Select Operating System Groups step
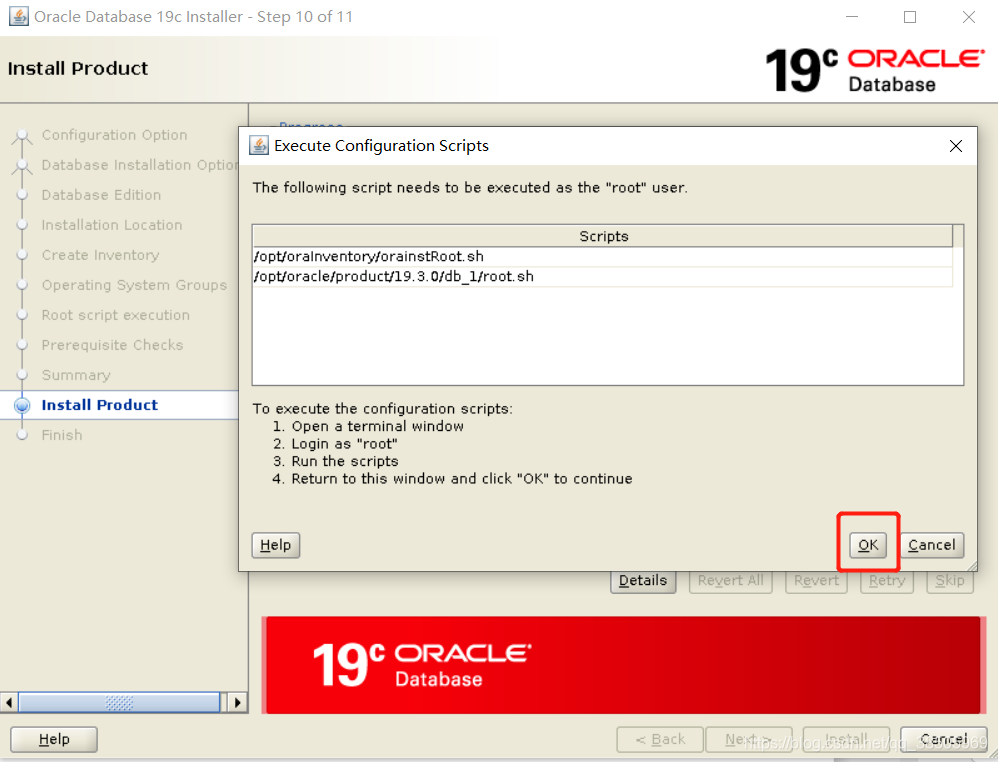Image resolution: width=998 pixels, height=762 pixels. (134, 285)
